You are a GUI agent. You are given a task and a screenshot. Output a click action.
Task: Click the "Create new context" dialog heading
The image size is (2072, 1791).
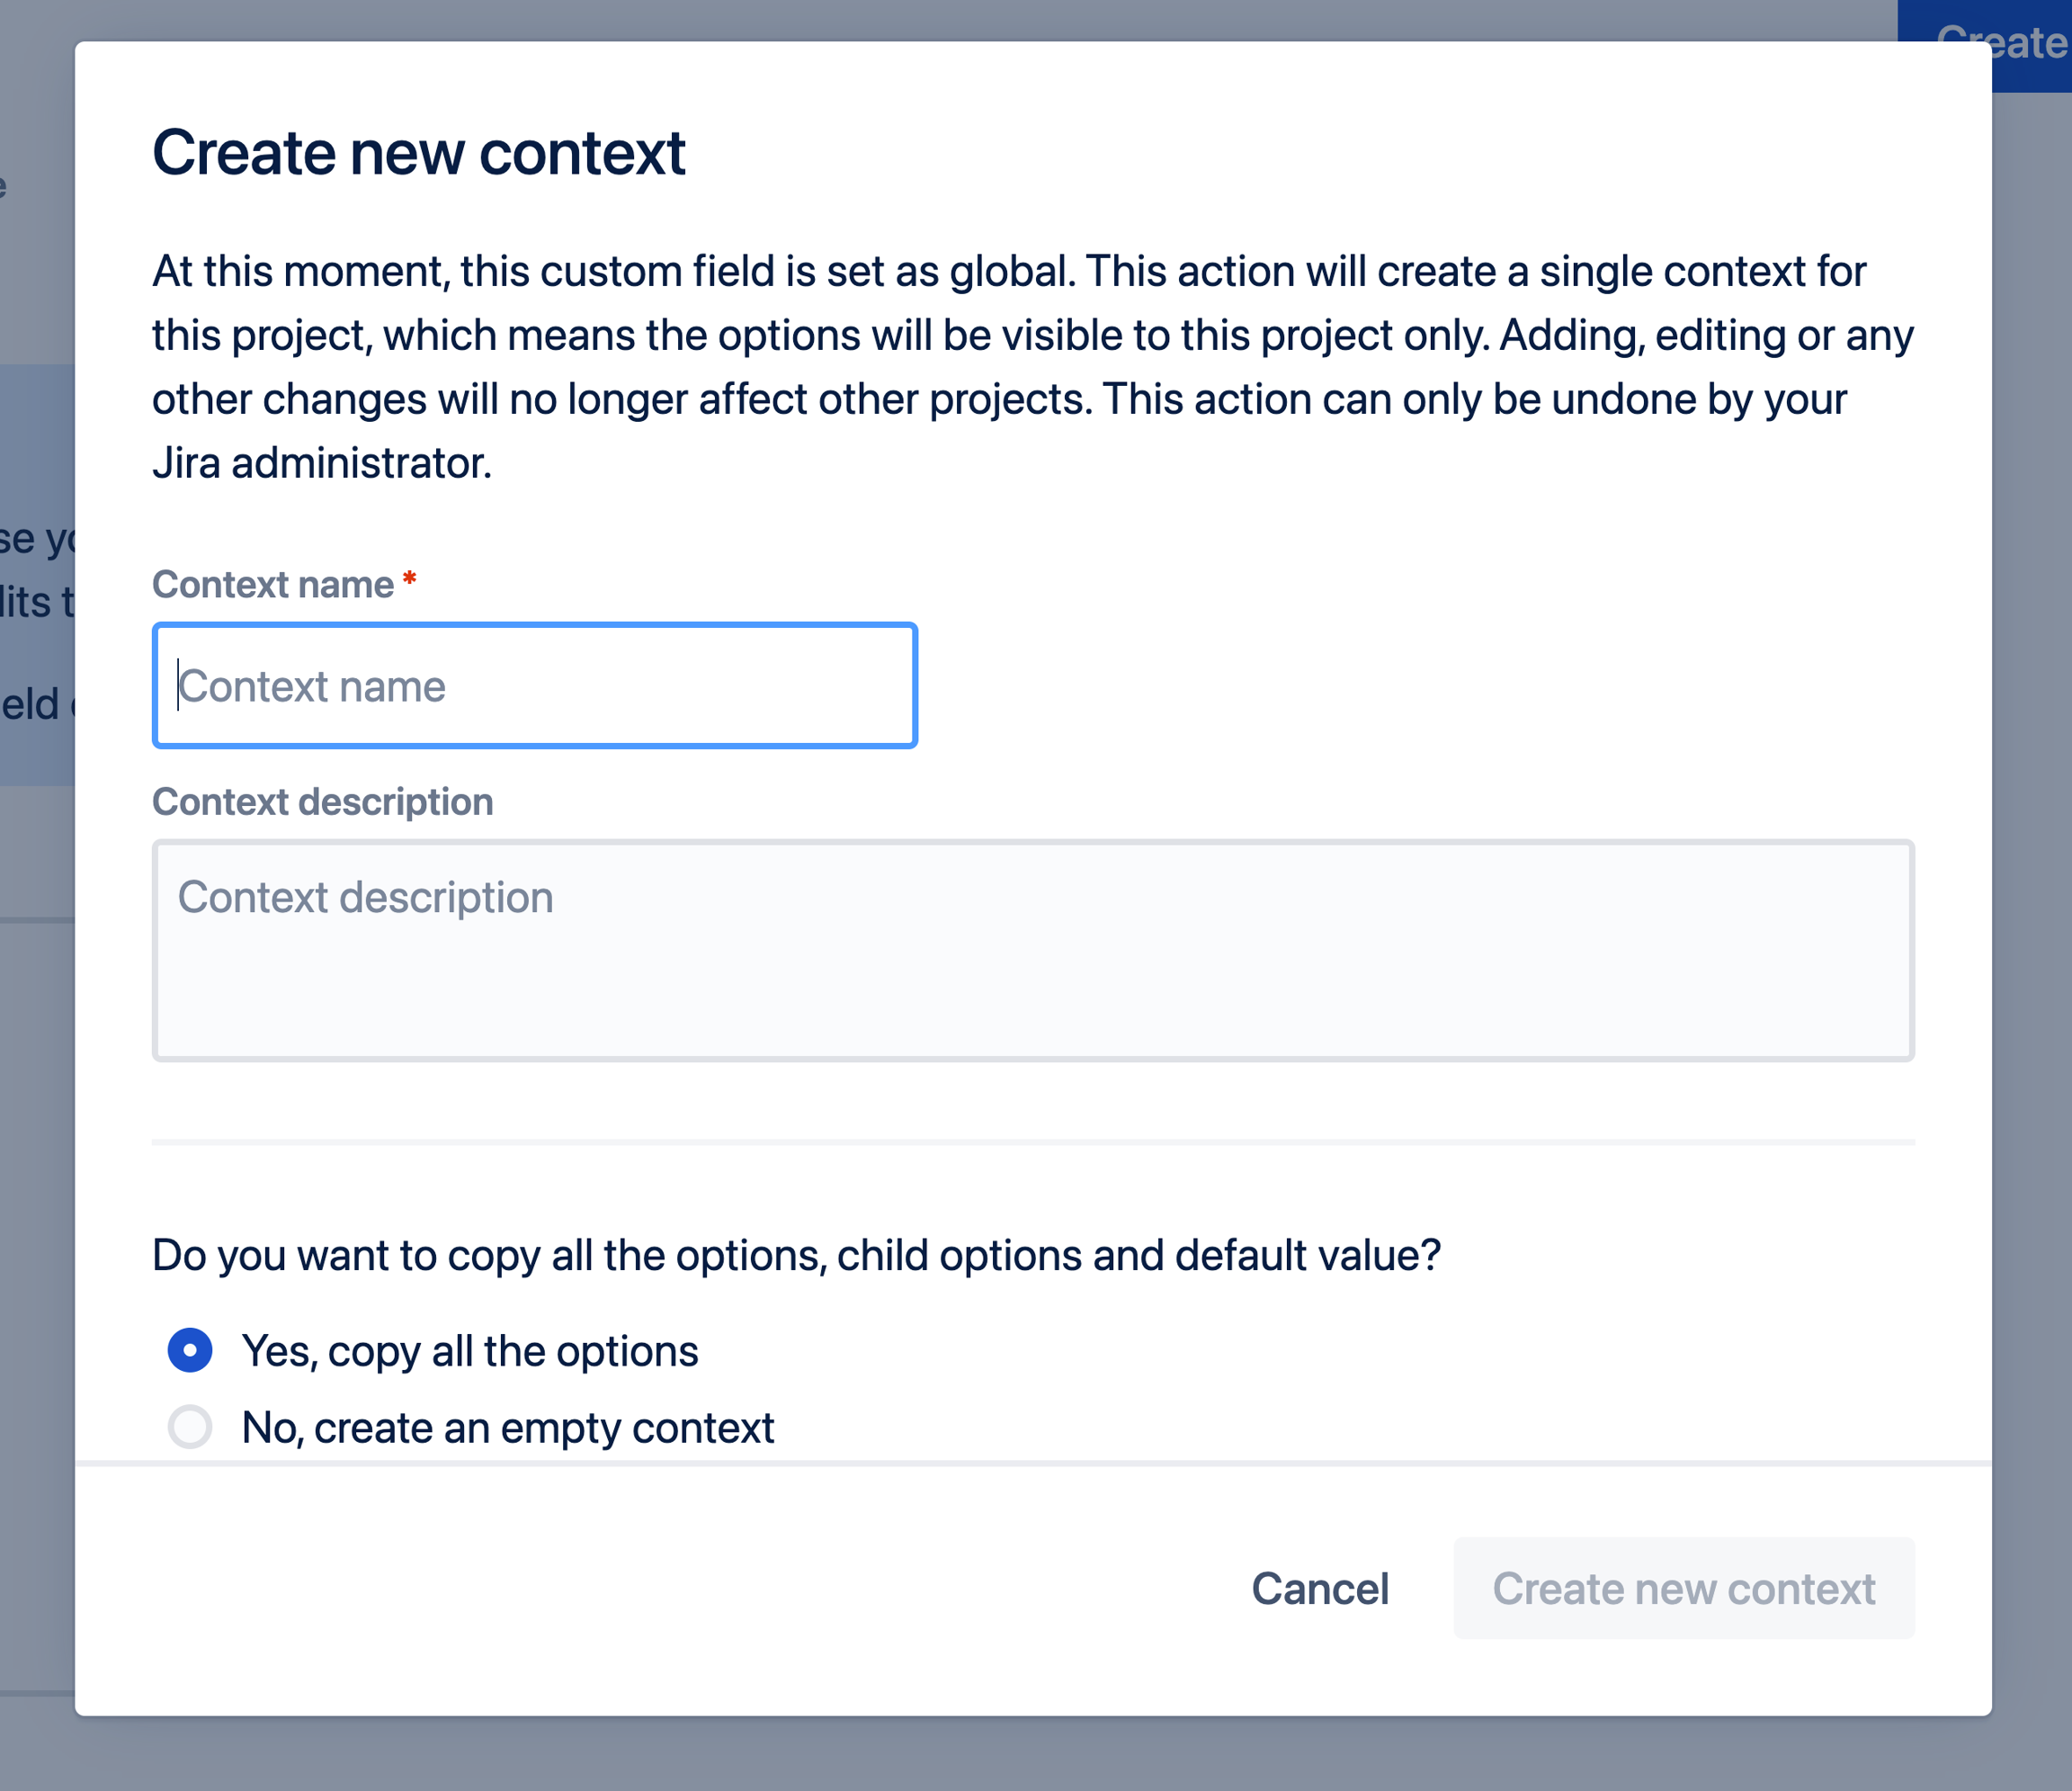(x=418, y=153)
